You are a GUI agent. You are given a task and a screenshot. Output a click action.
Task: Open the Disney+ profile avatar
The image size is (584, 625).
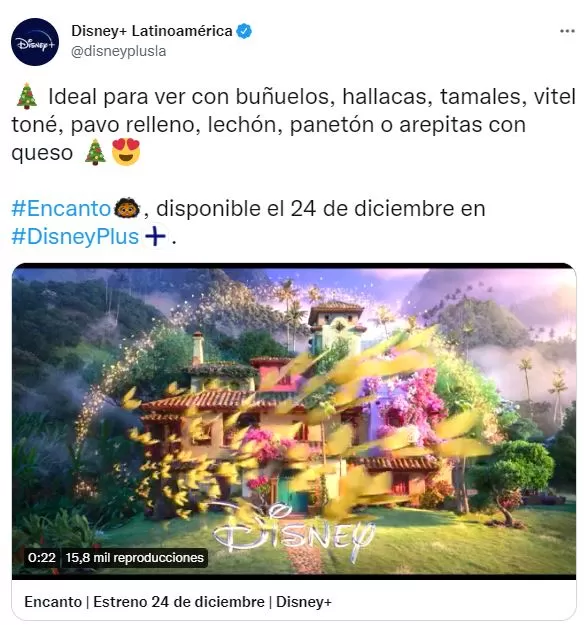[x=35, y=42]
